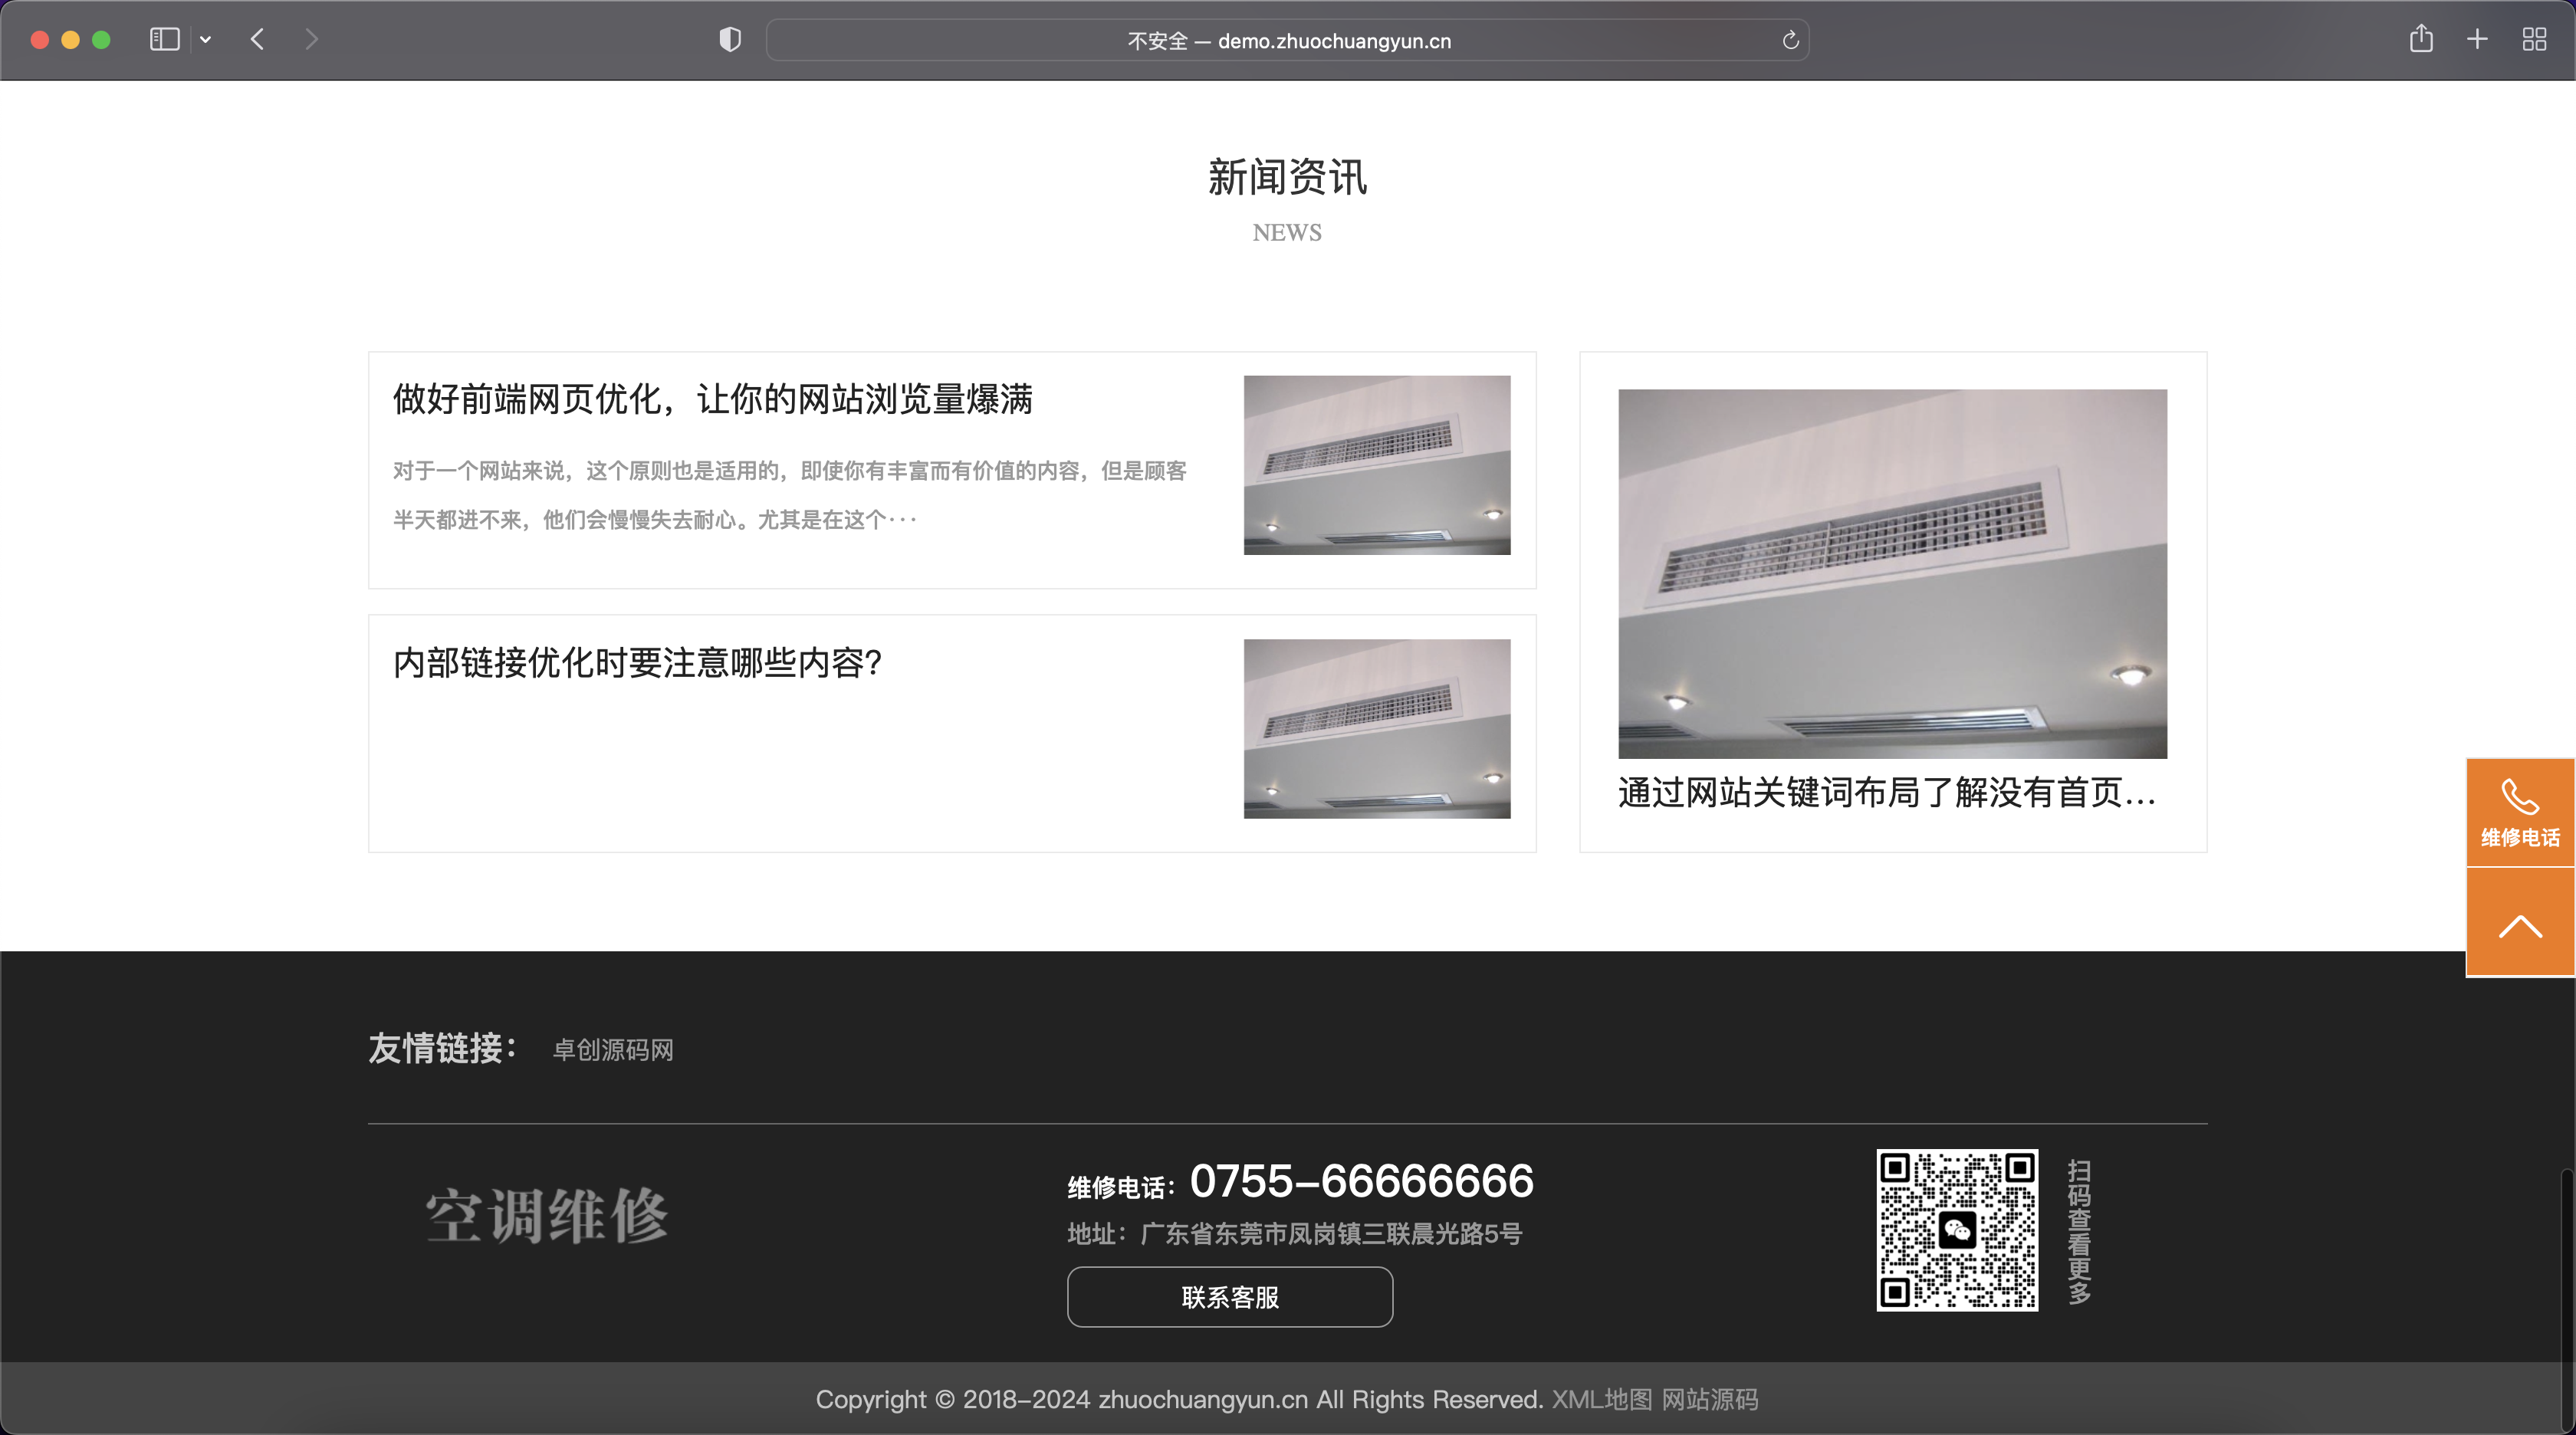Viewport: 2576px width, 1435px height.
Task: Open the sidebar dropdown chevron
Action: point(205,40)
